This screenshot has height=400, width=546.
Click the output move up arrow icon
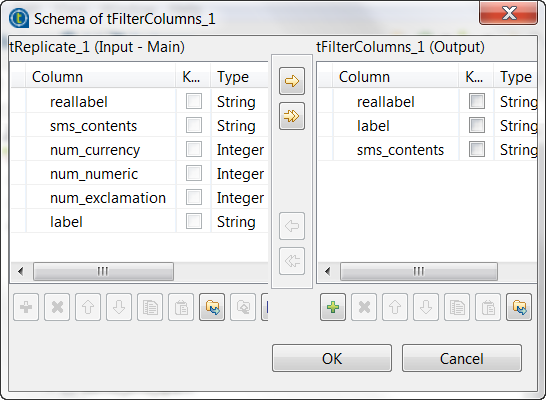pos(395,307)
